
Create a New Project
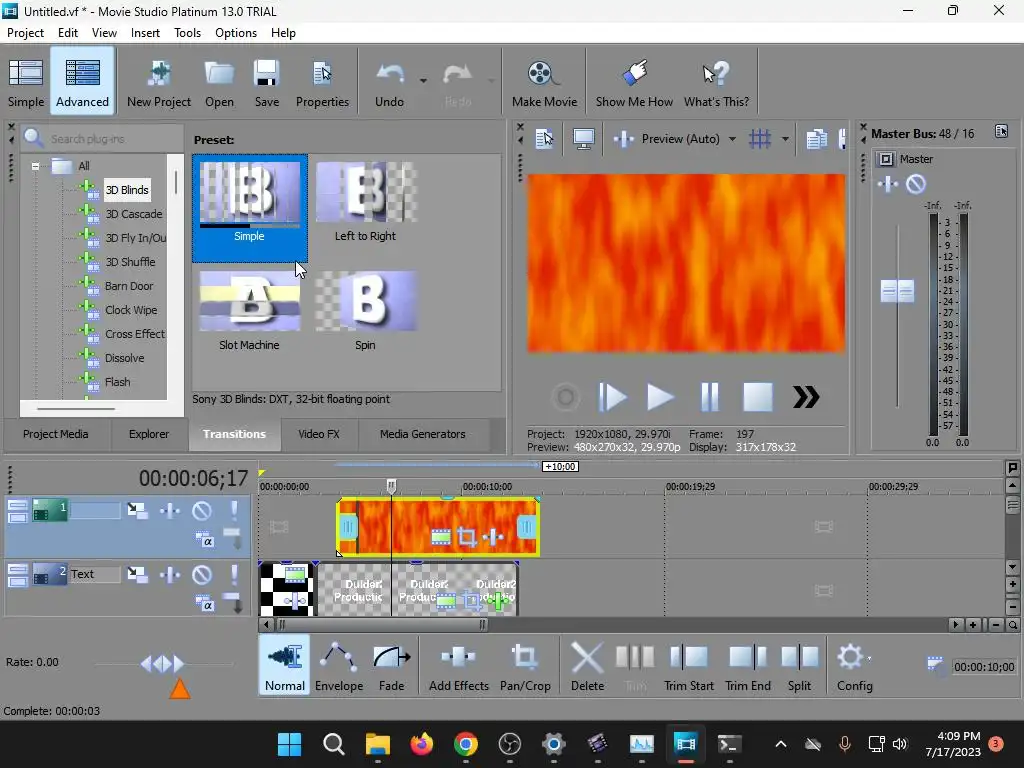click(x=159, y=82)
